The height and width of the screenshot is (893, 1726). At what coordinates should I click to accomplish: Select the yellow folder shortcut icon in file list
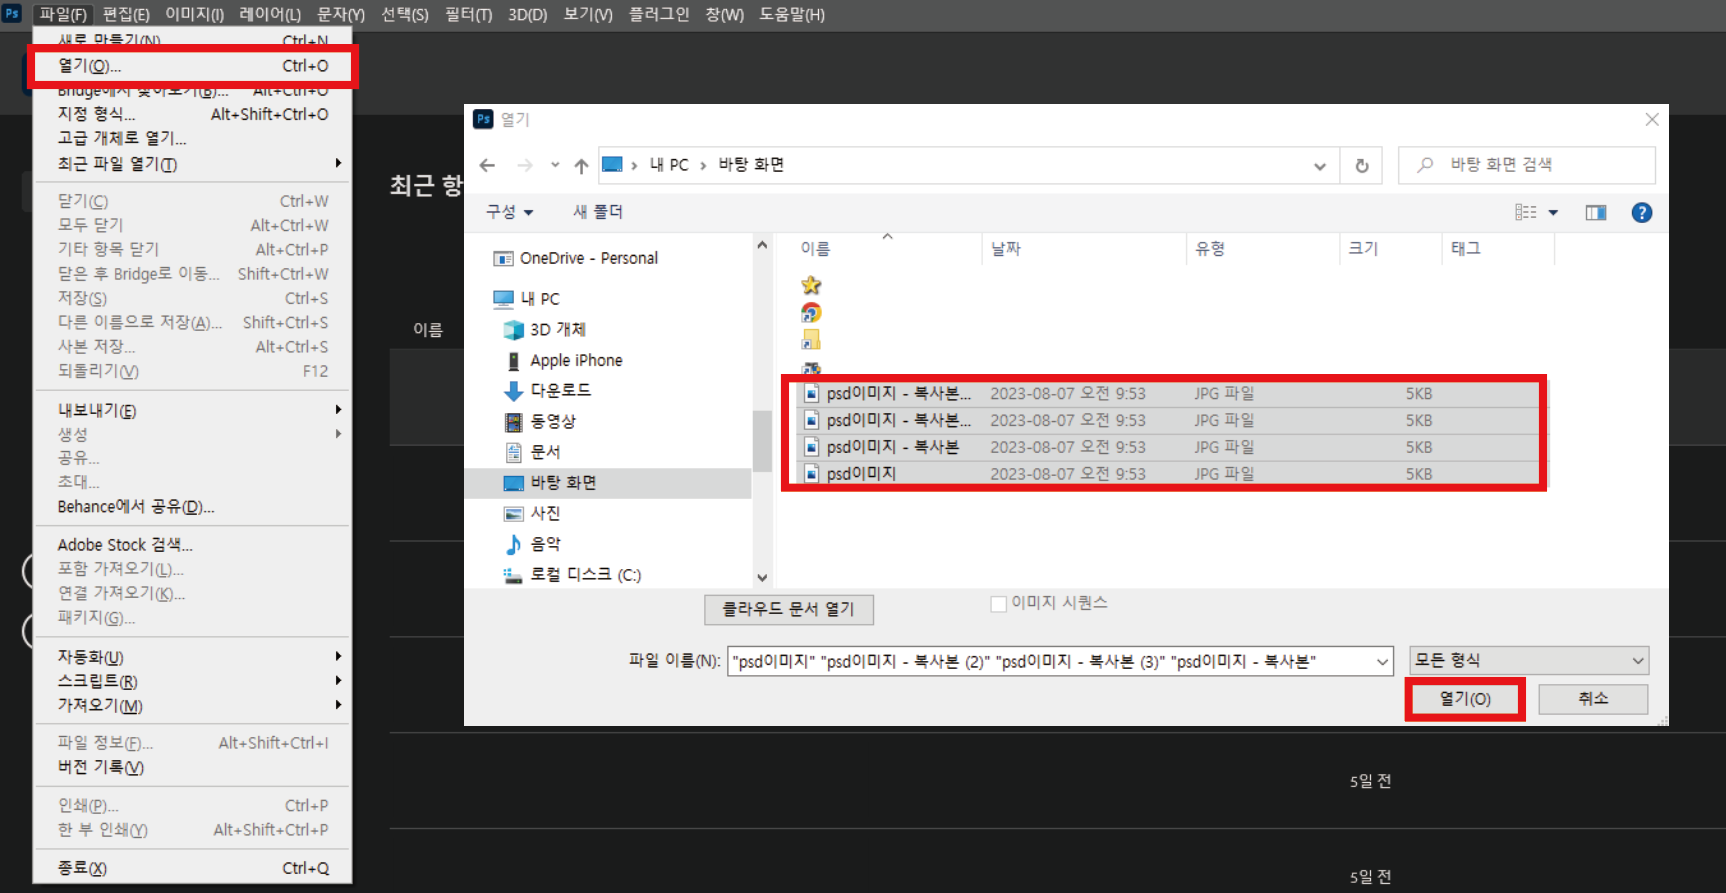click(x=811, y=340)
